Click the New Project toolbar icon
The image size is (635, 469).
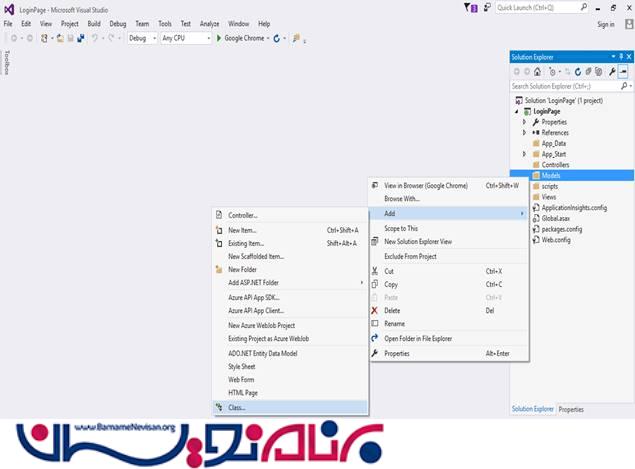click(44, 38)
